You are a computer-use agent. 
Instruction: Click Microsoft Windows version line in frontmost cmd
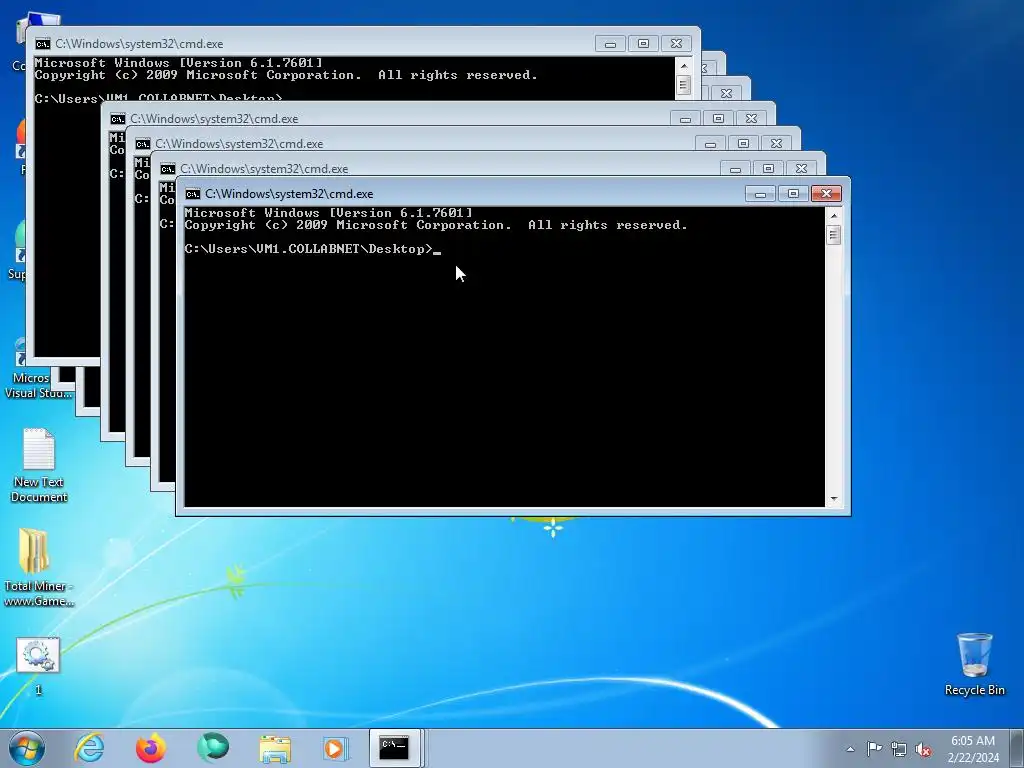tap(328, 213)
